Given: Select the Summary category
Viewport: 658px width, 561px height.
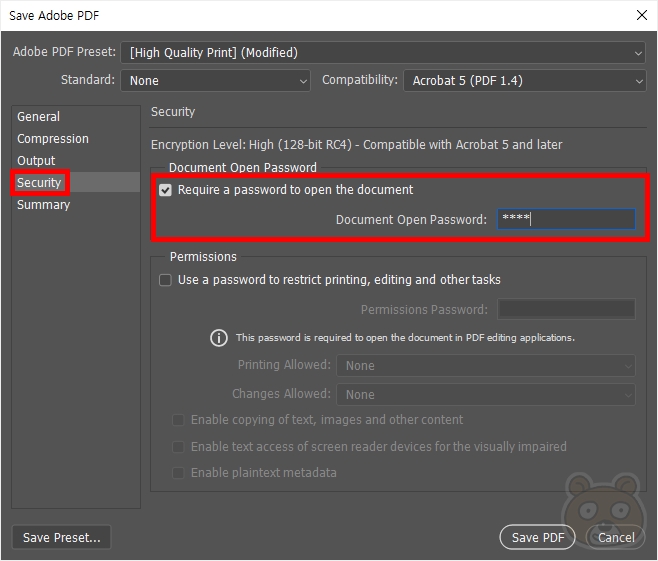Looking at the screenshot, I should tap(43, 205).
